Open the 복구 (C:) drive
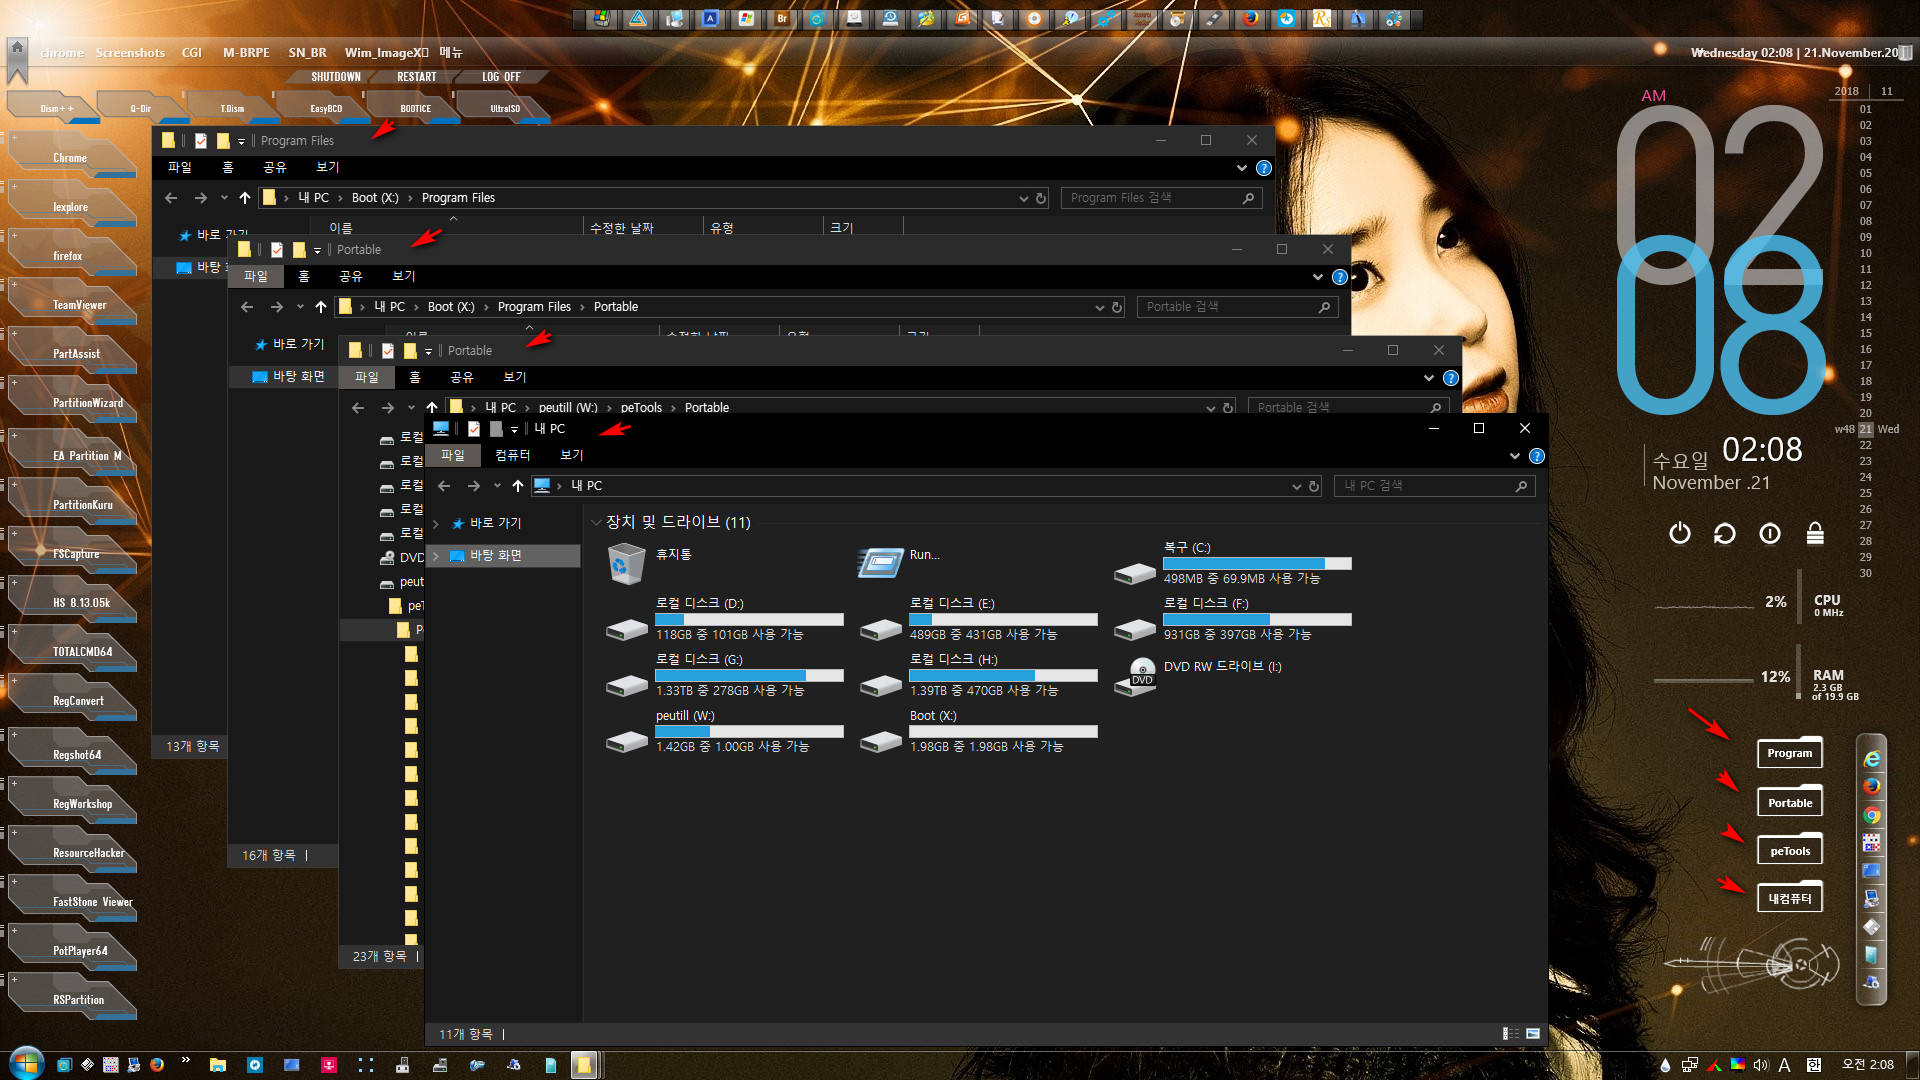1920x1080 pixels. coord(1233,563)
